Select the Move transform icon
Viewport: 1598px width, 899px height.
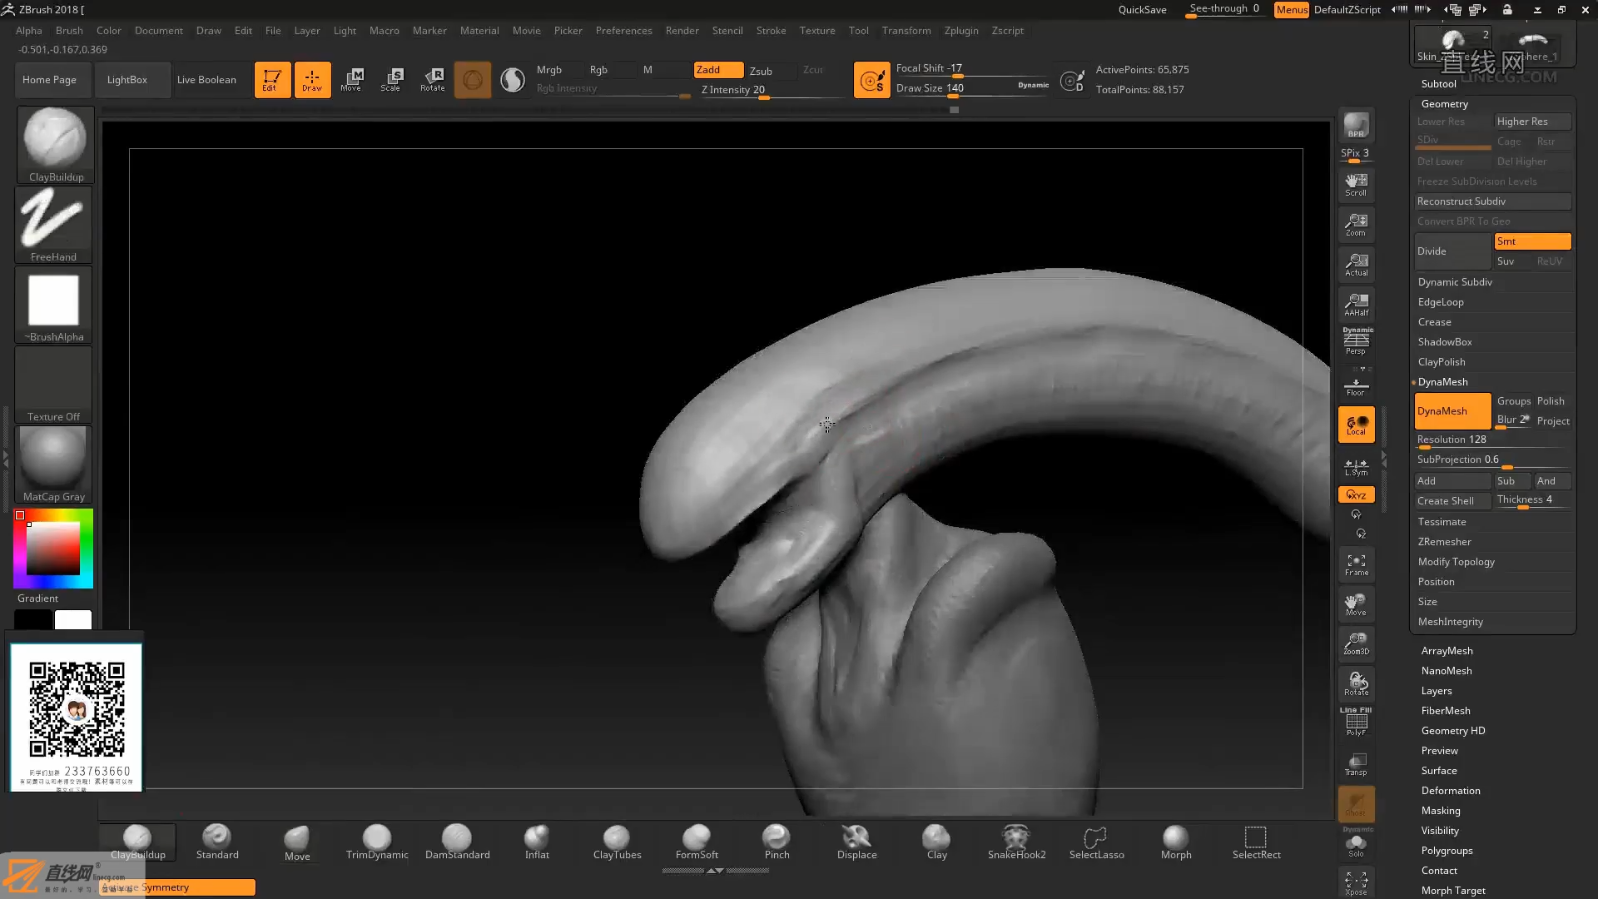[x=352, y=80]
